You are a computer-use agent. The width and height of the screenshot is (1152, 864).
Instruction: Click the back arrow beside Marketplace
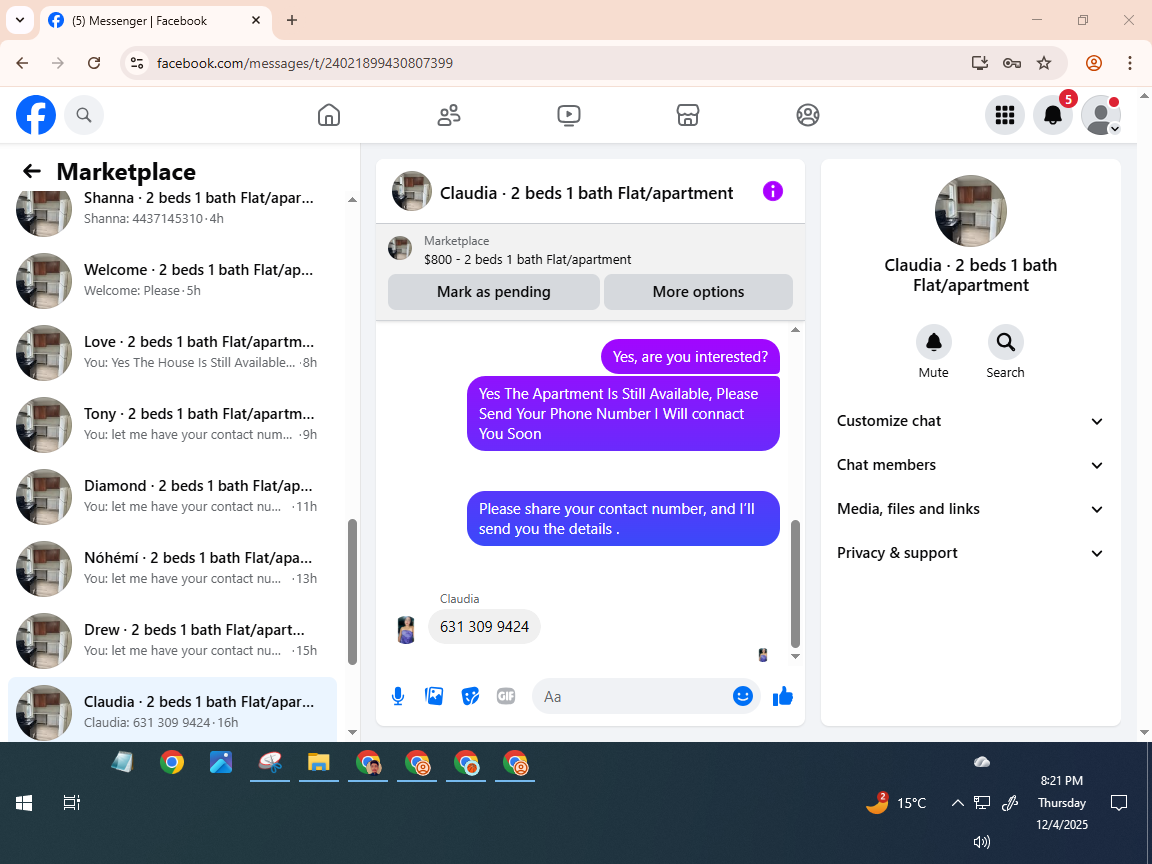(x=32, y=171)
